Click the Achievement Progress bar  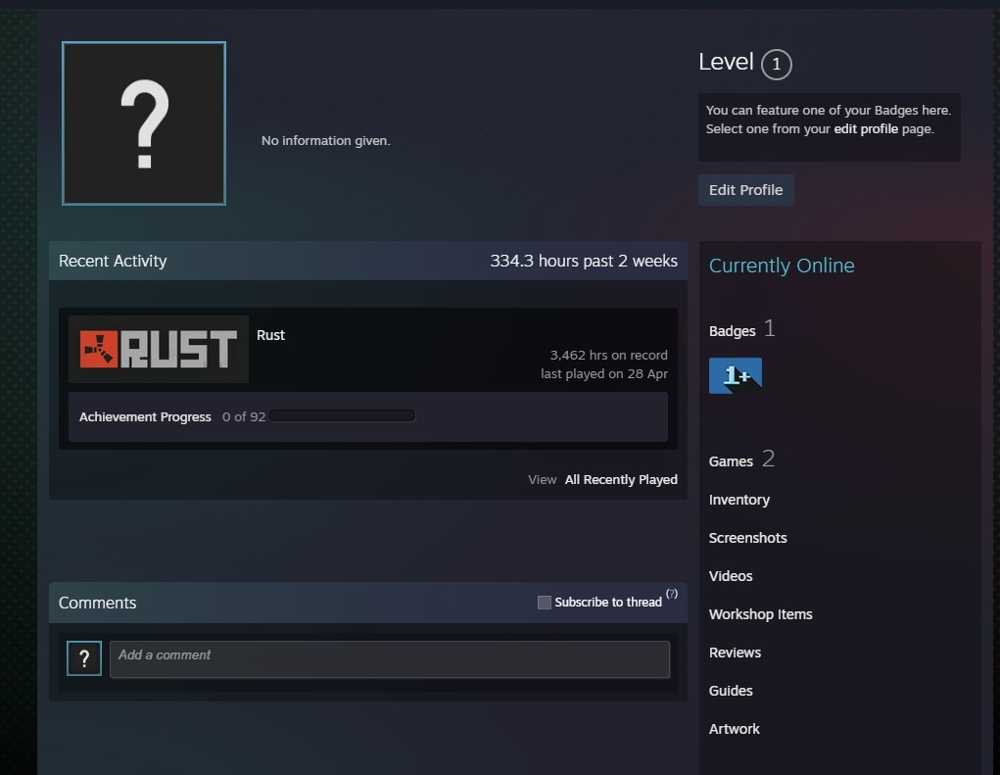[342, 417]
